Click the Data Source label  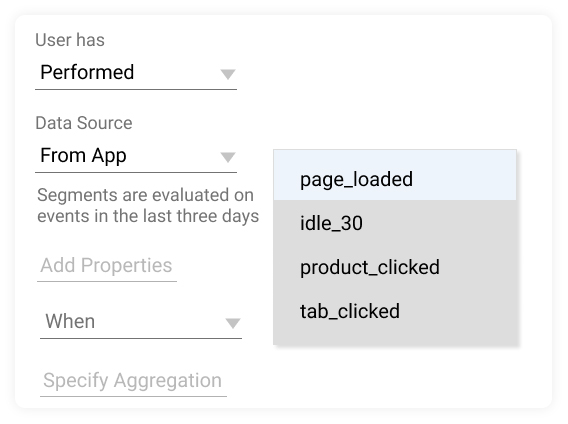click(84, 123)
